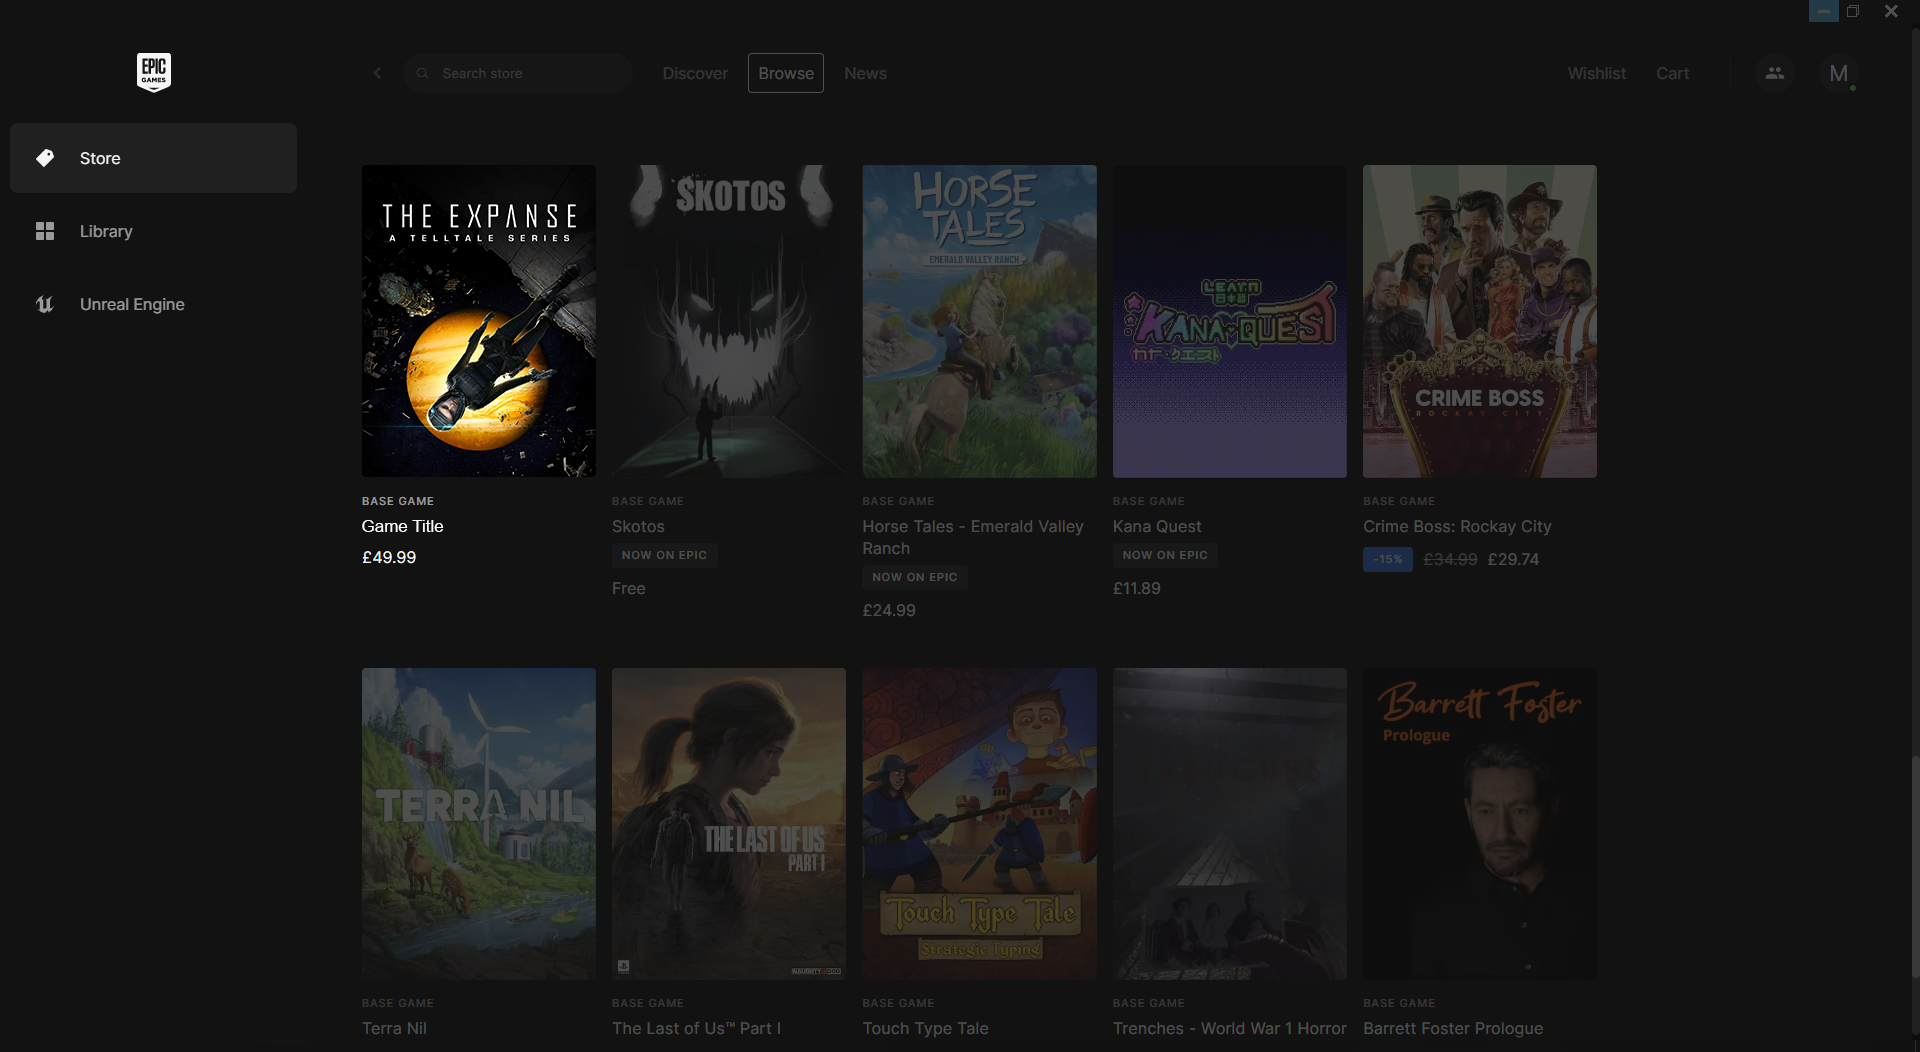This screenshot has width=1920, height=1052.
Task: Select Unreal Engine in the sidebar
Action: pyautogui.click(x=153, y=304)
